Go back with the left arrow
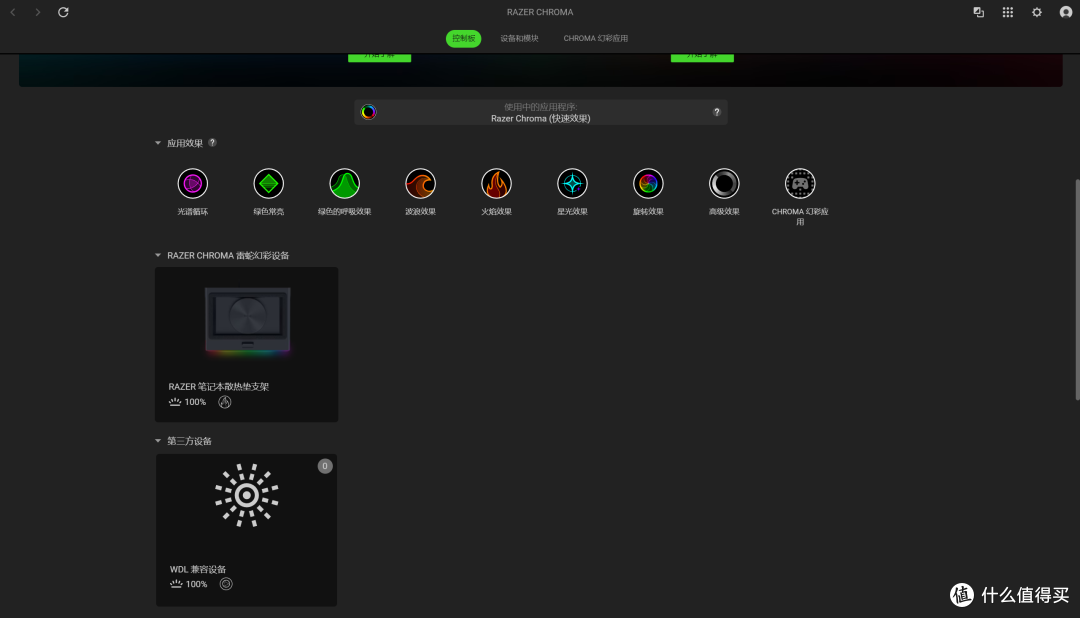This screenshot has width=1080, height=618. coord(13,12)
